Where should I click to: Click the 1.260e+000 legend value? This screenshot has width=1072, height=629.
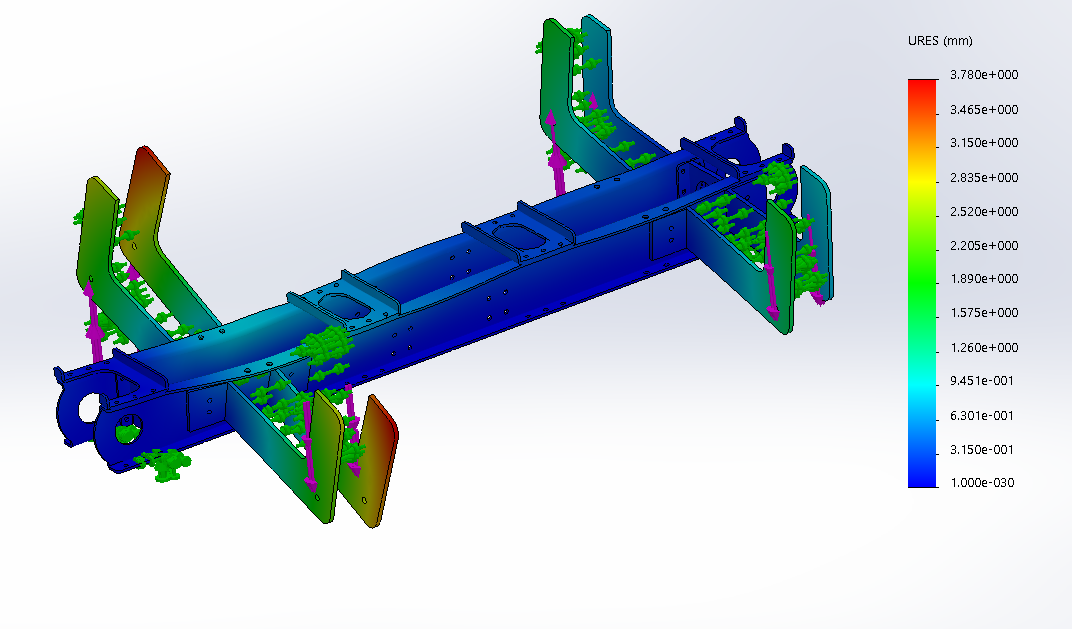(x=984, y=348)
